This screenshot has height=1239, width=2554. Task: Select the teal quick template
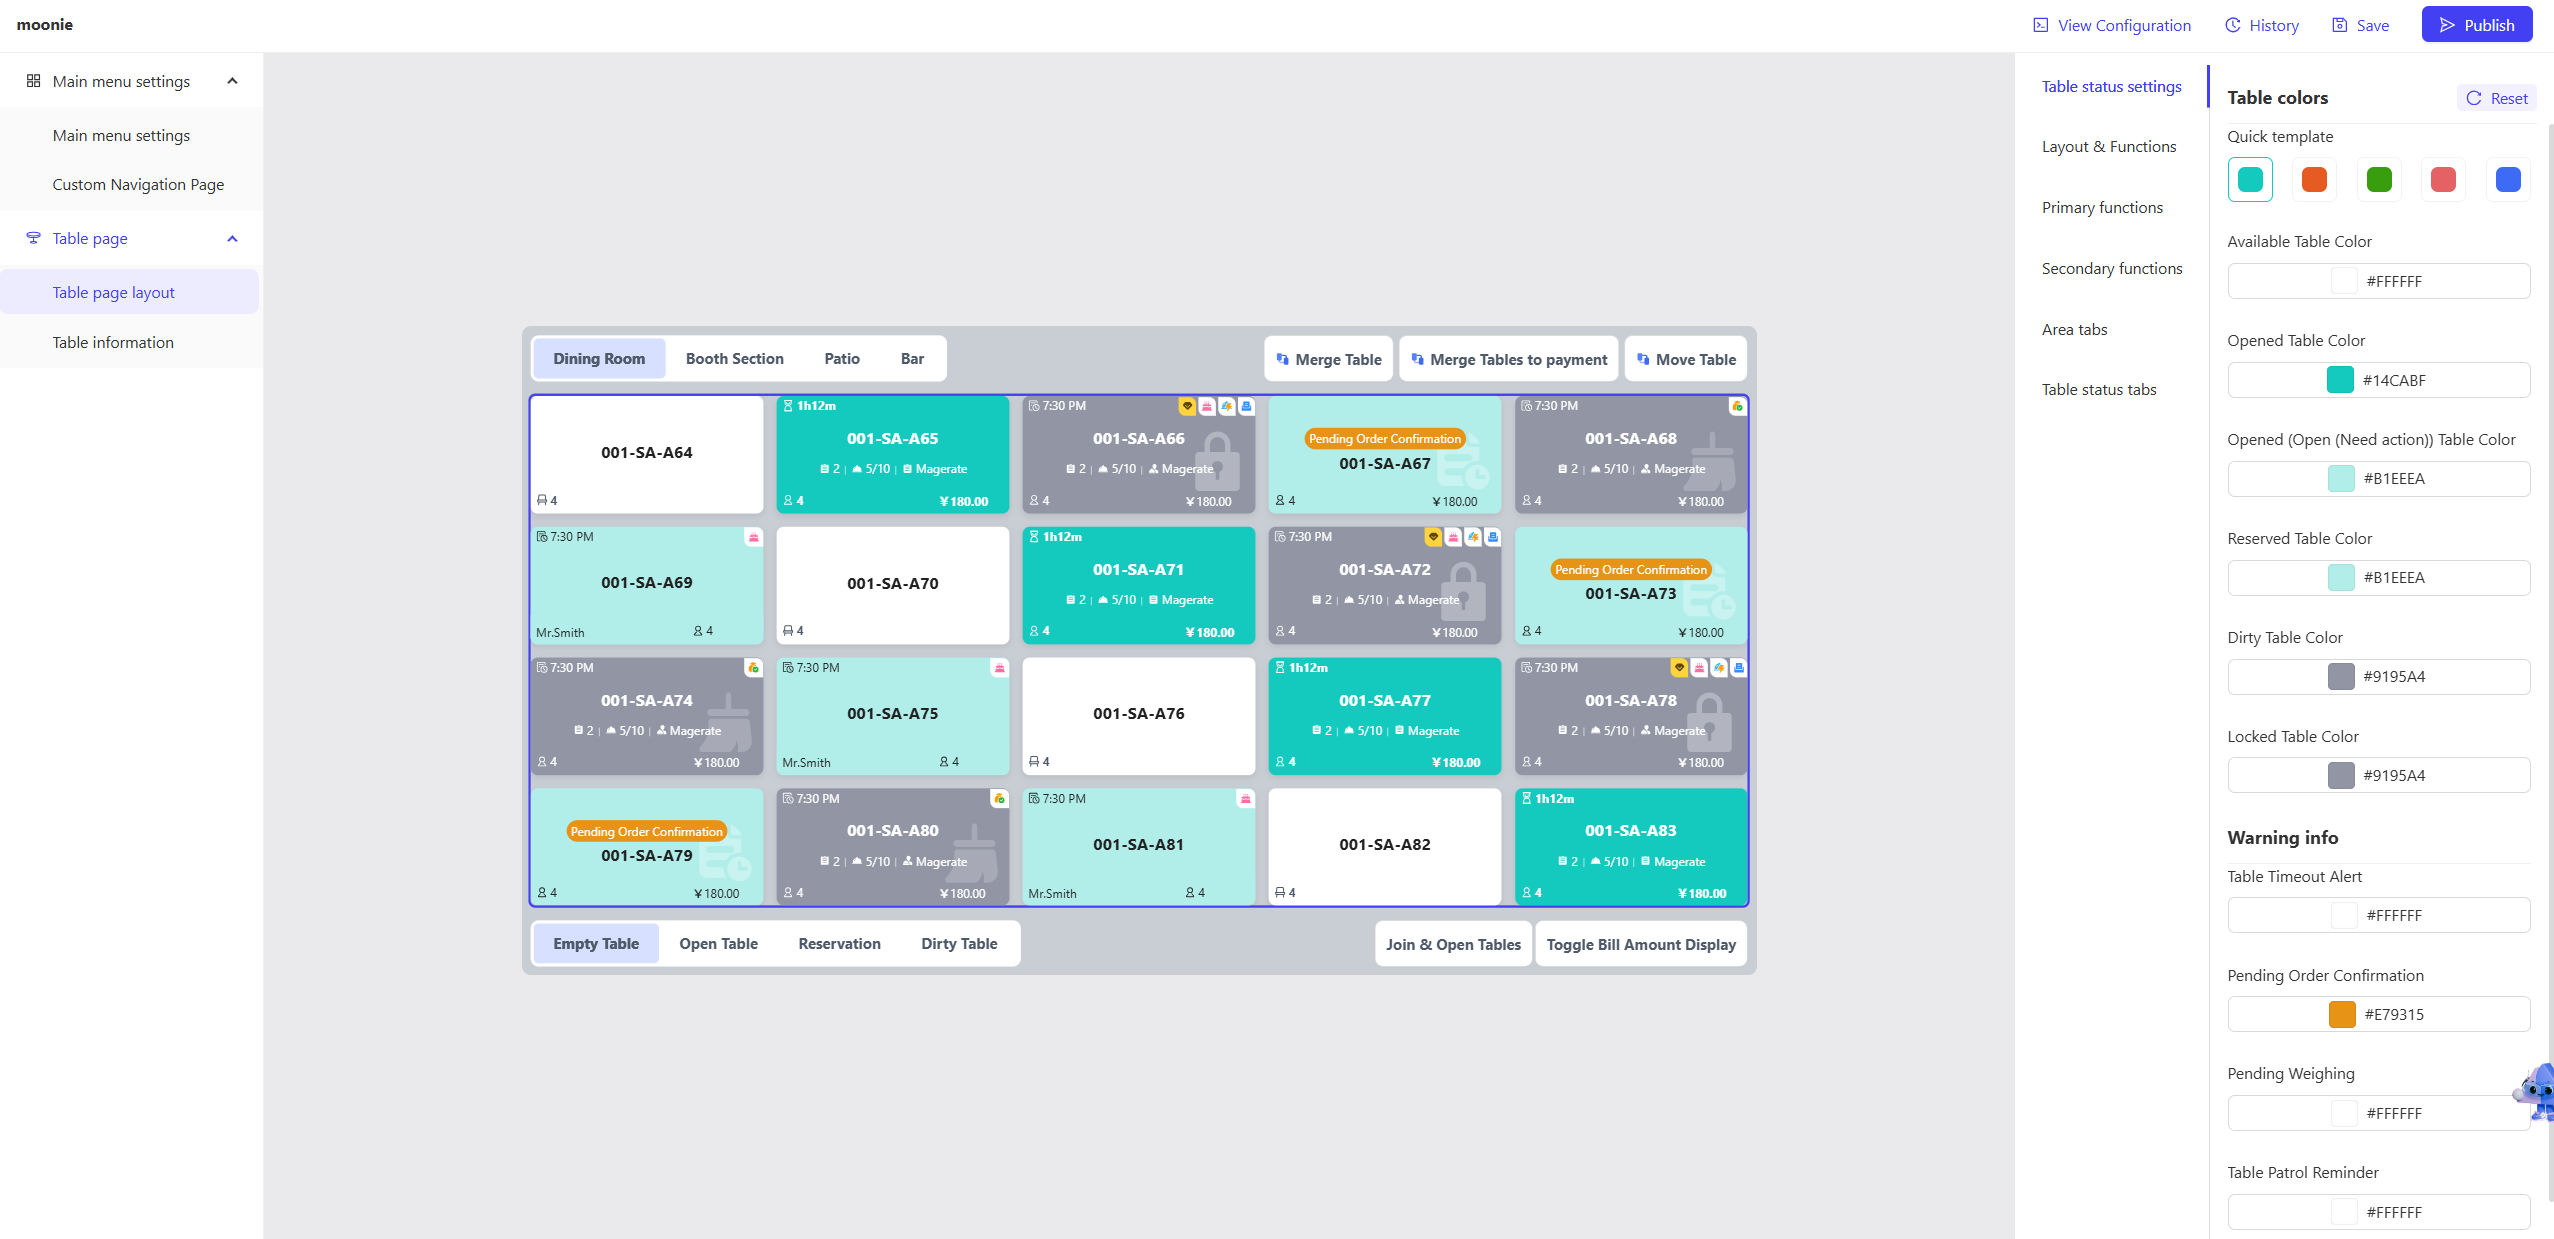tap(2249, 180)
